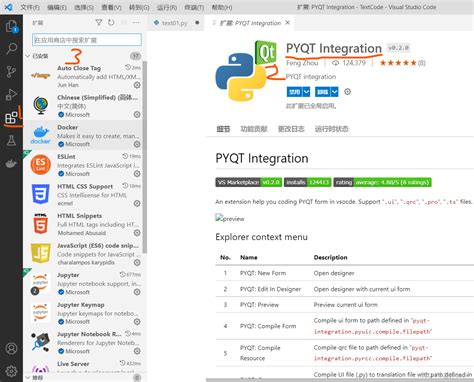Click the VS Marketplace v0.2.0 badge
The image size is (474, 382).
[x=249, y=182]
